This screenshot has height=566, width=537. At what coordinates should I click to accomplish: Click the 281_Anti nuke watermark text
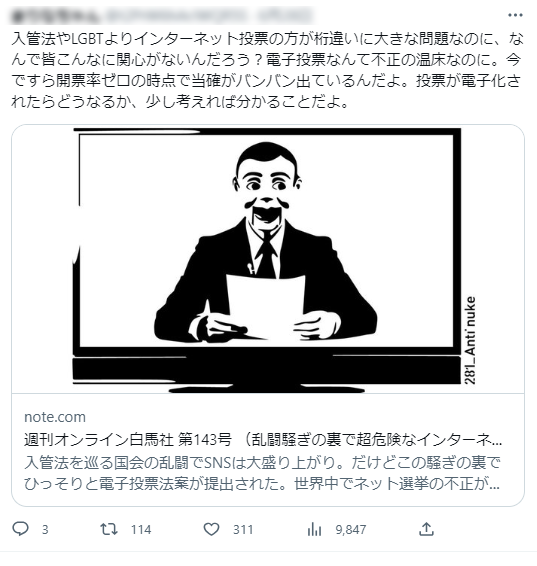point(469,340)
